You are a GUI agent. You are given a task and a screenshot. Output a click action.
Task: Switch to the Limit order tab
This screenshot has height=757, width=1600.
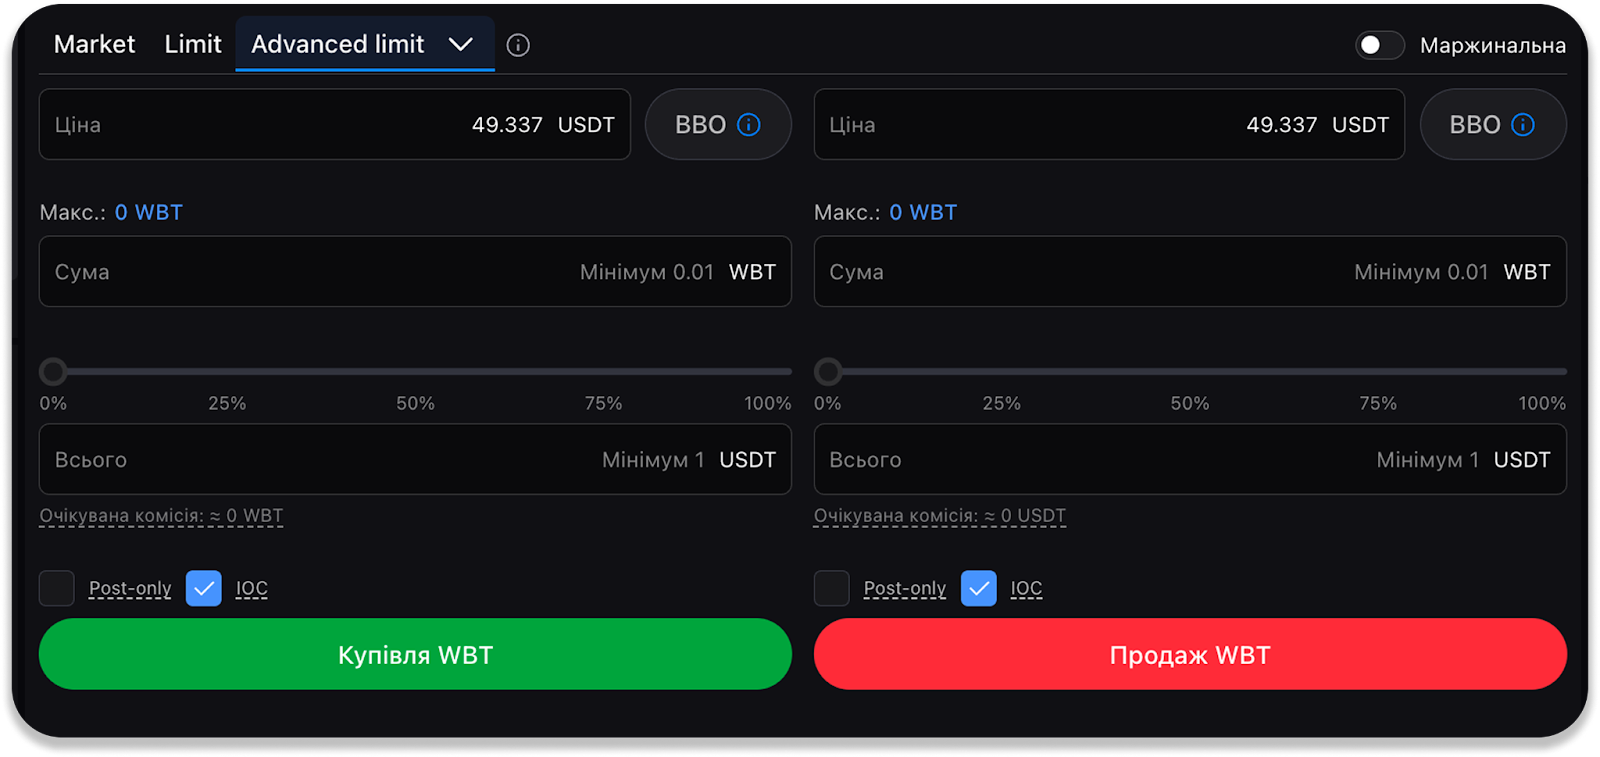pyautogui.click(x=193, y=44)
